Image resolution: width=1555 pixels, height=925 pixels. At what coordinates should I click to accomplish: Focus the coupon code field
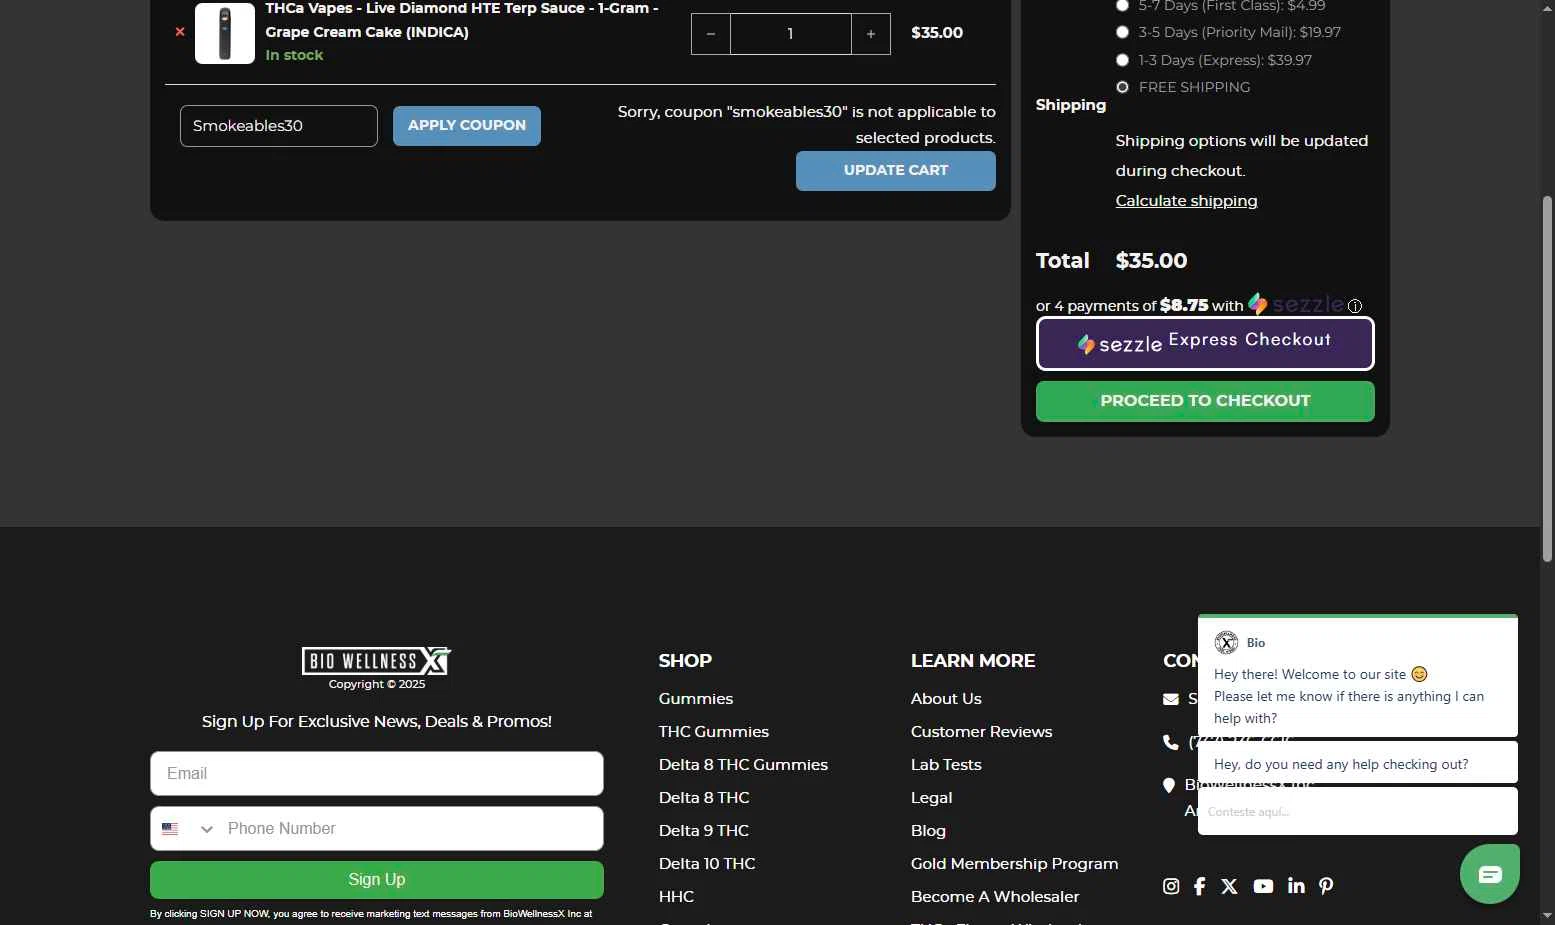click(x=279, y=126)
